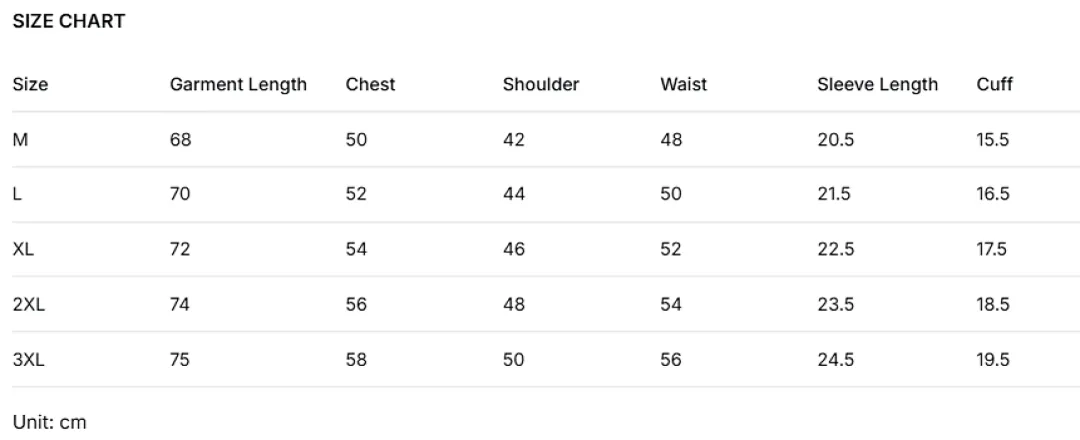
Task: Select the L size row label
Action: click(17, 194)
